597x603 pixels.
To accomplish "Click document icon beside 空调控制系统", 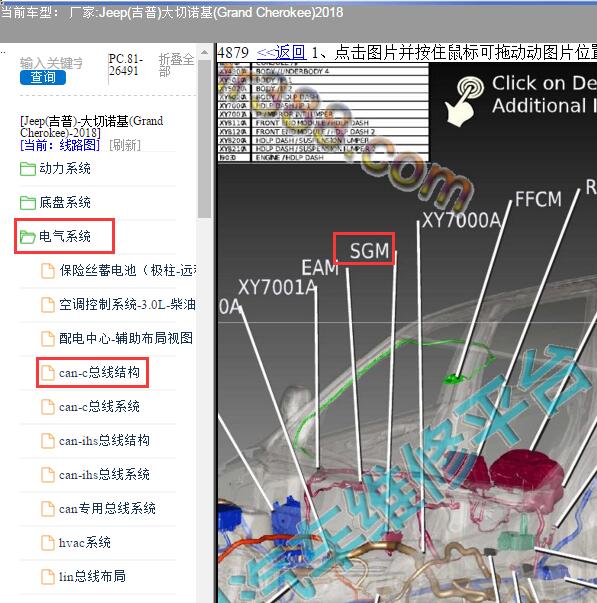I will [48, 305].
